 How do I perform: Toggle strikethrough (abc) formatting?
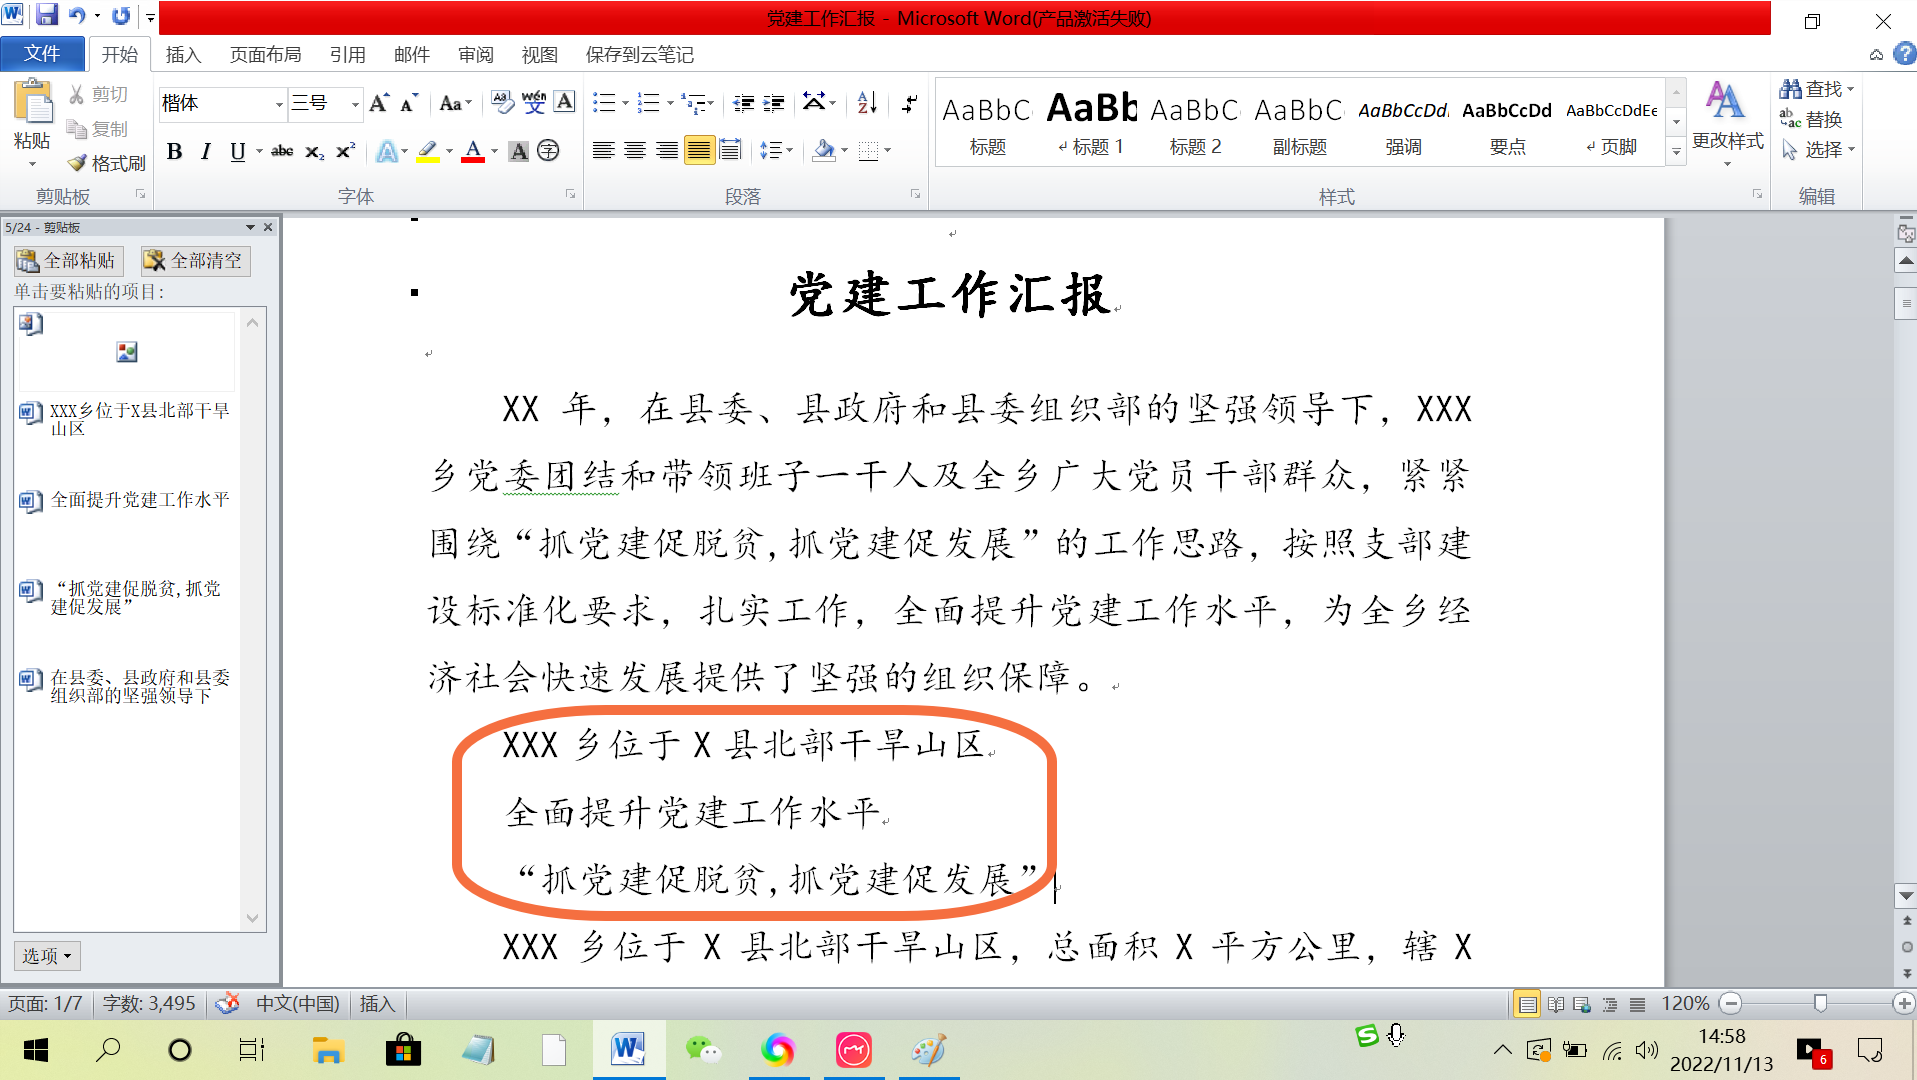[282, 151]
